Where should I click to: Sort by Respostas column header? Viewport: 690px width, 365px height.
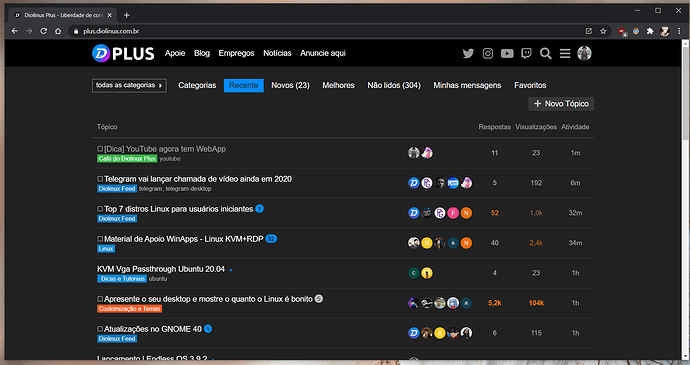tap(495, 127)
